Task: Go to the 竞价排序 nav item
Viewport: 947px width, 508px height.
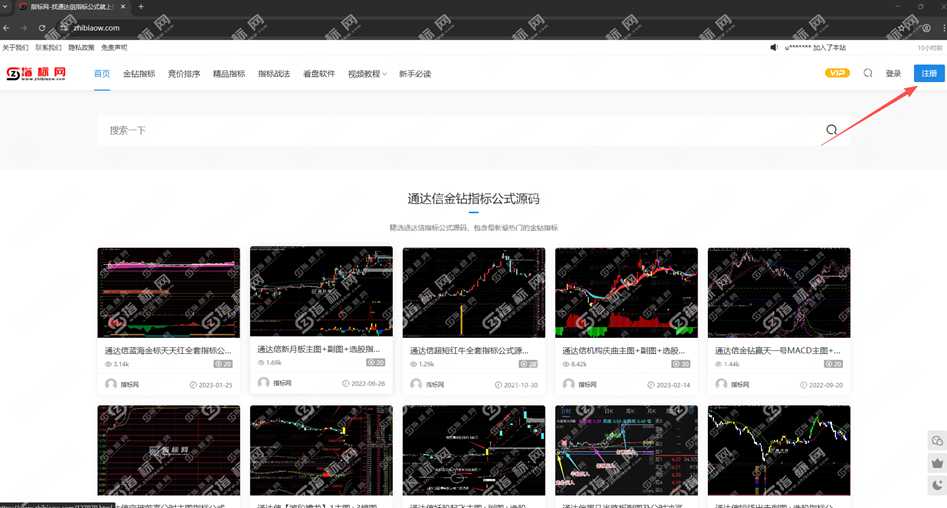Action: (x=184, y=74)
